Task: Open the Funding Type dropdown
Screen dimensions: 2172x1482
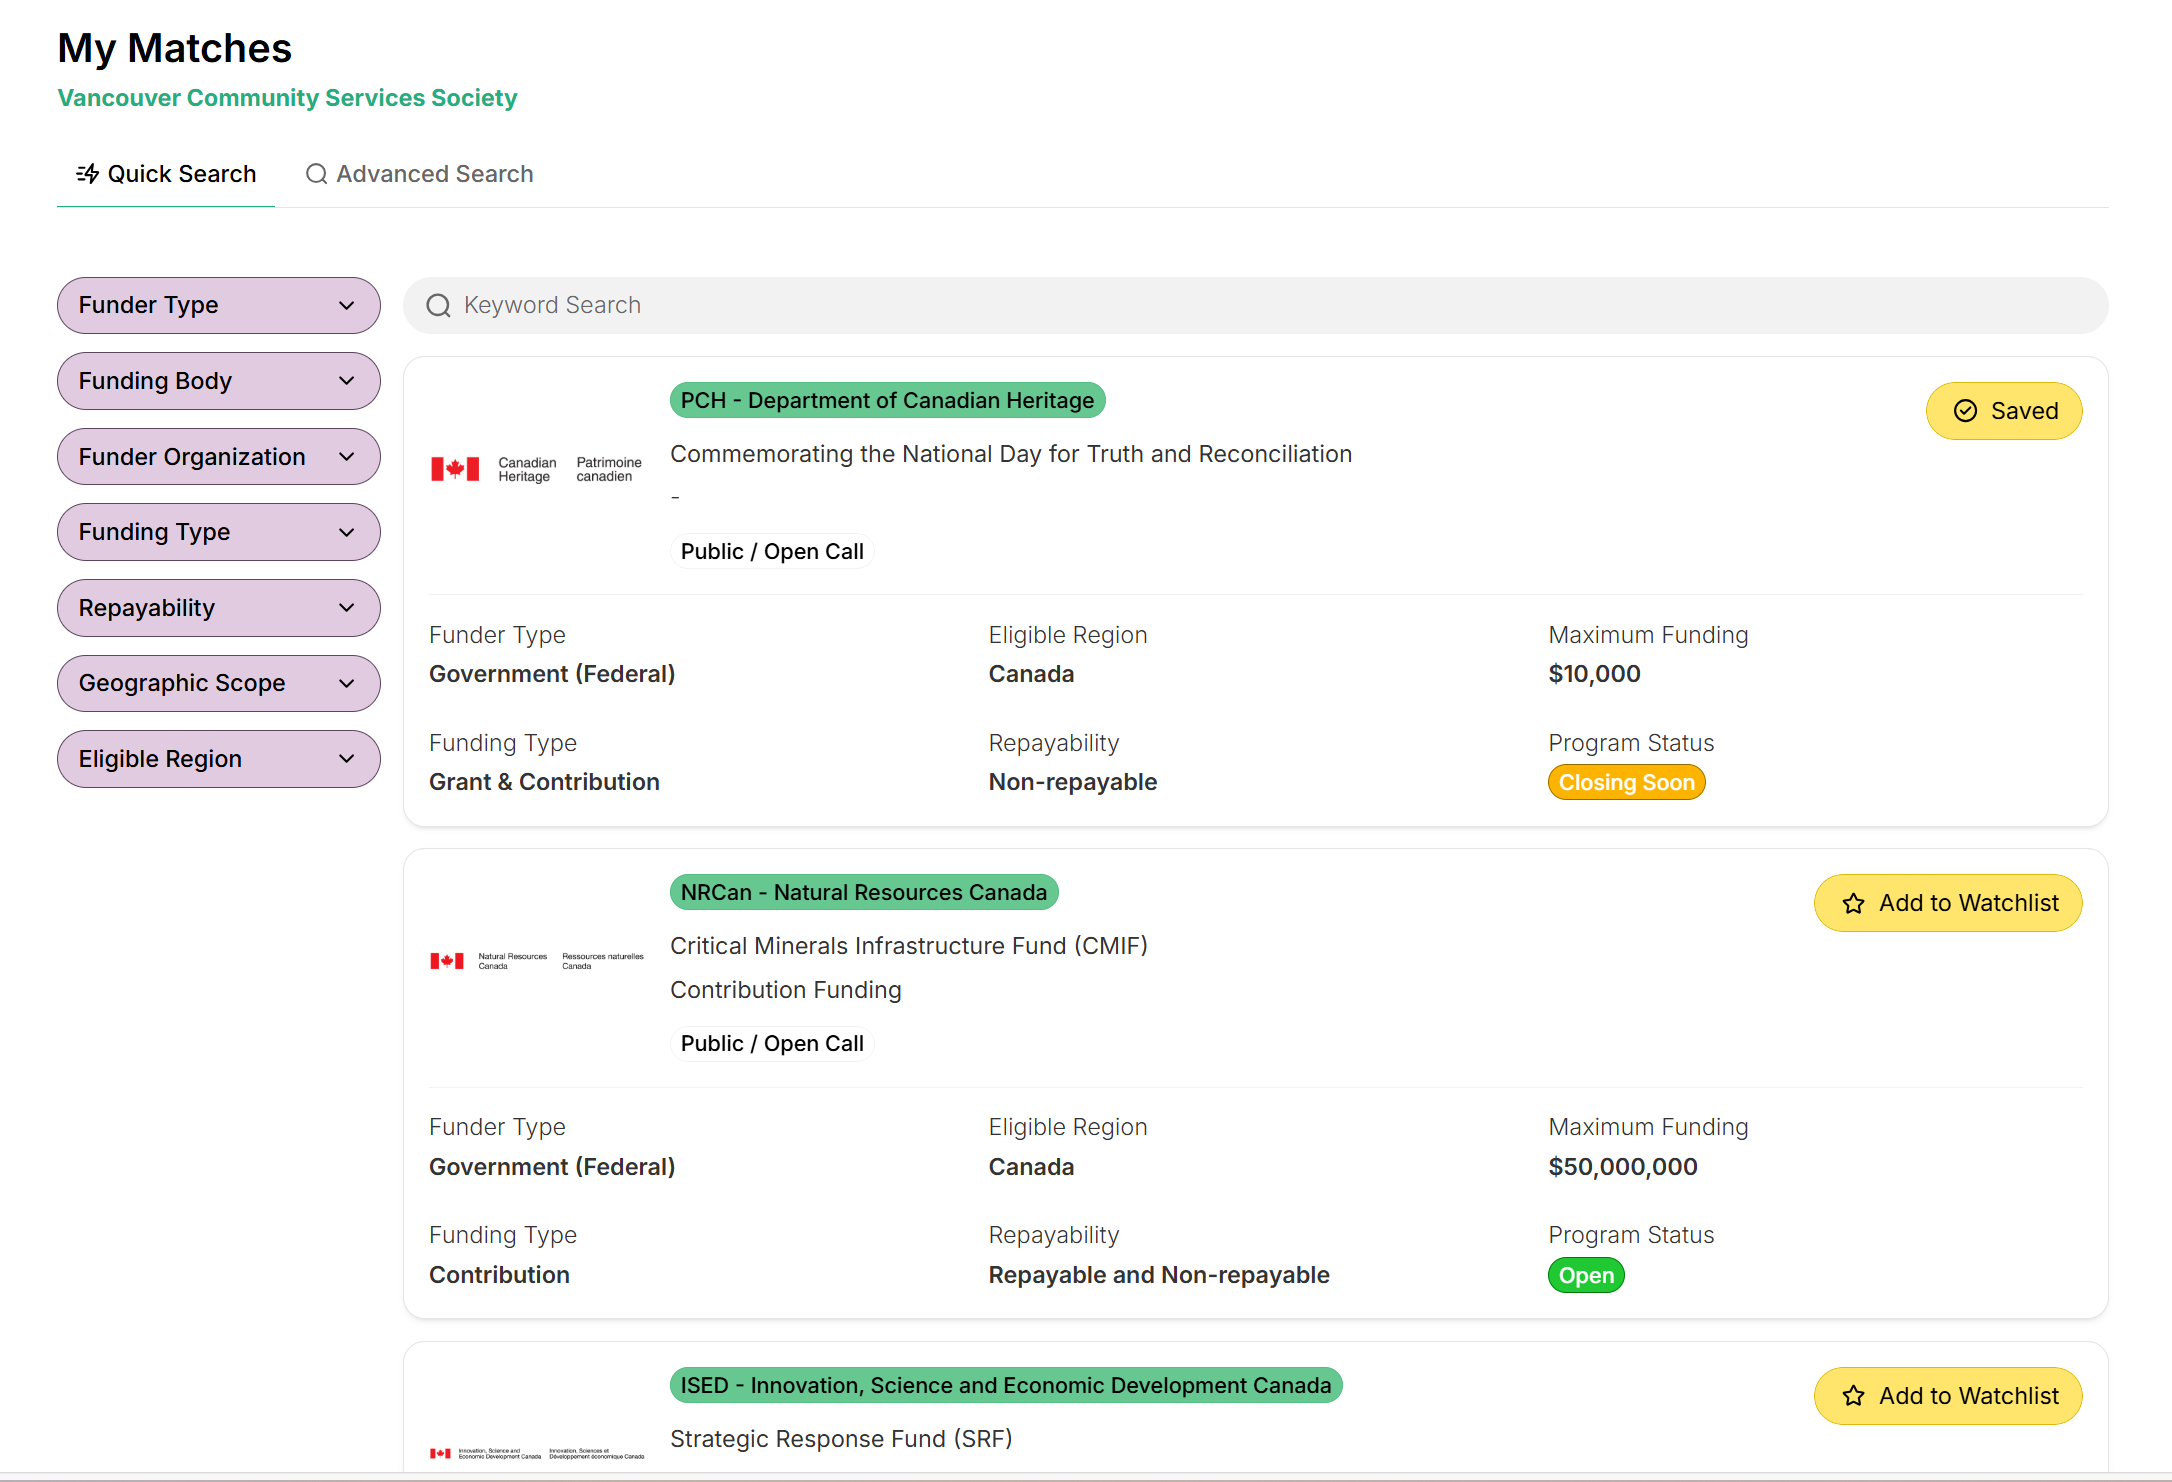Action: pos(218,532)
